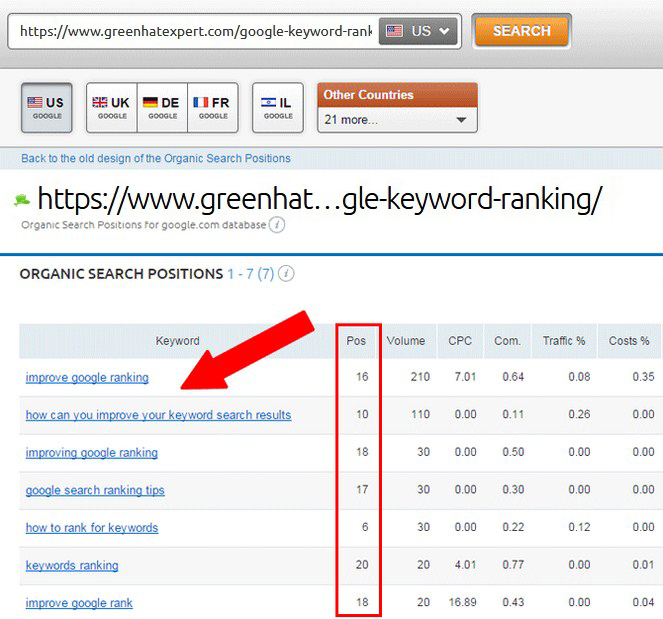Click Com. value 0.50 in improving google ranking row

tap(513, 452)
